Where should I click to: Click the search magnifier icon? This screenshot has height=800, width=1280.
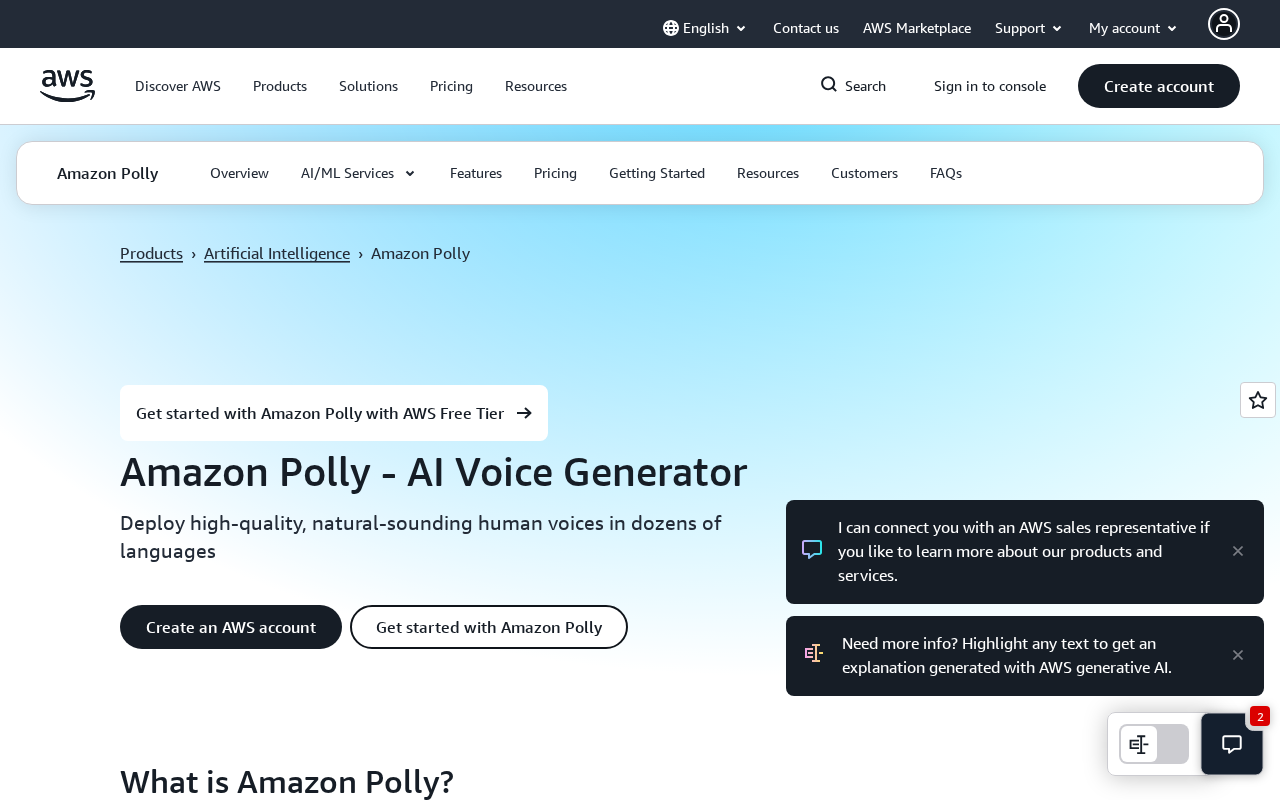(x=829, y=85)
